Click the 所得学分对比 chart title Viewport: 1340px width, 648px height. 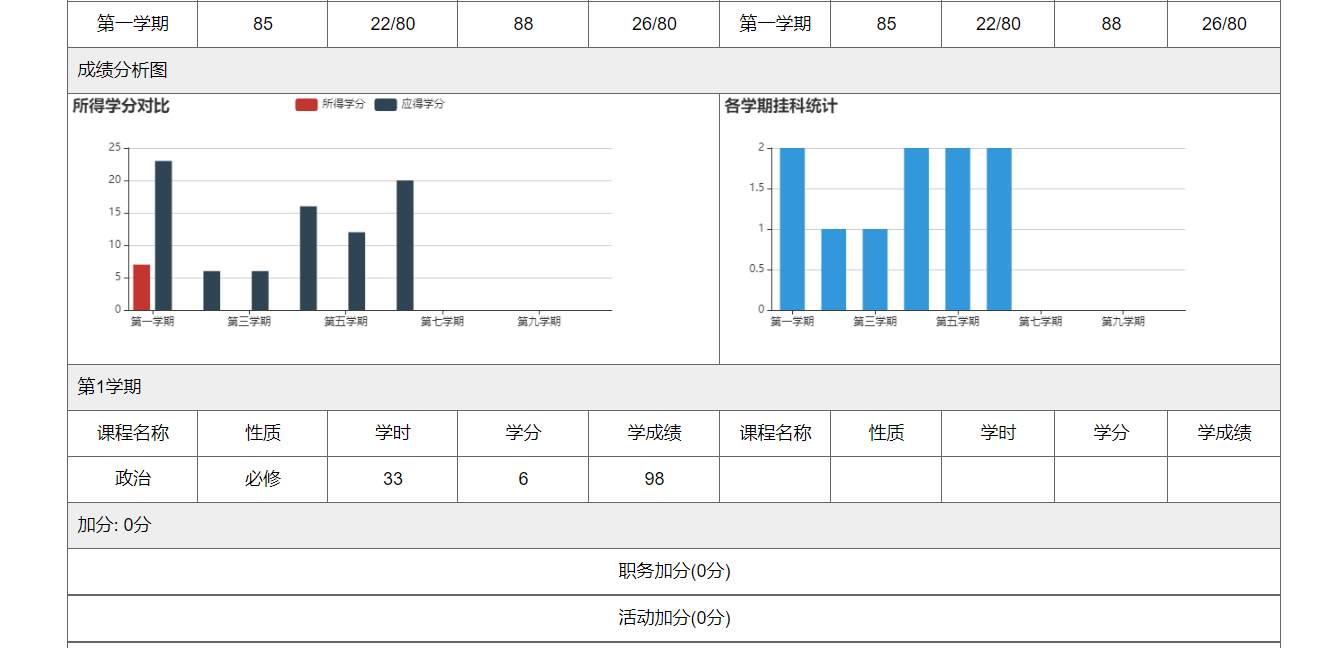coord(121,106)
